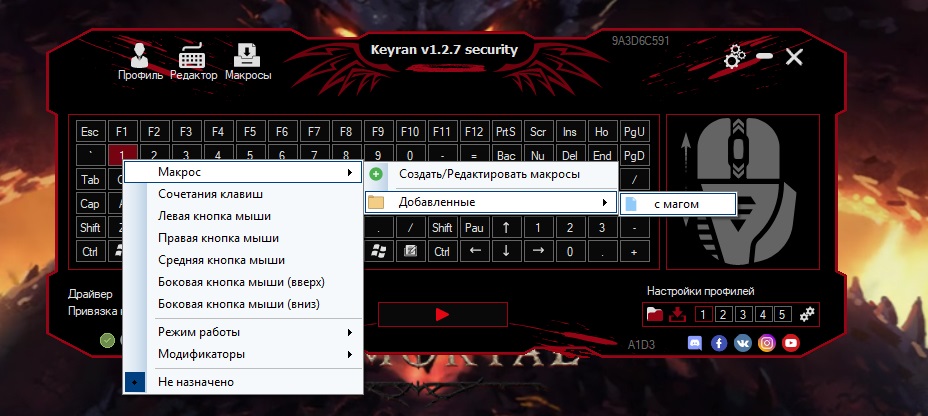Assign Боковая кнопка мыши (вверх)
The height and width of the screenshot is (416, 928).
tap(243, 282)
